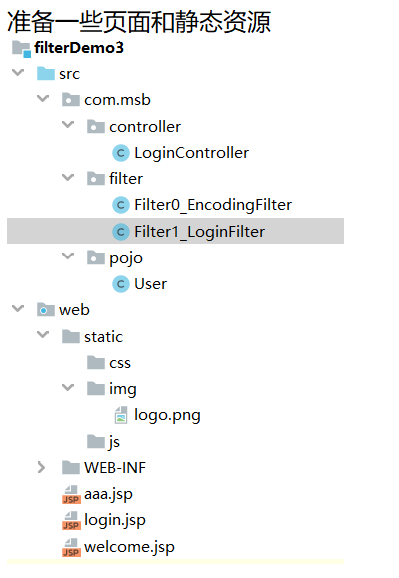Viewport: 399px width, 578px height.
Task: Click the welcome.jsp JSP icon
Action: [x=71, y=547]
